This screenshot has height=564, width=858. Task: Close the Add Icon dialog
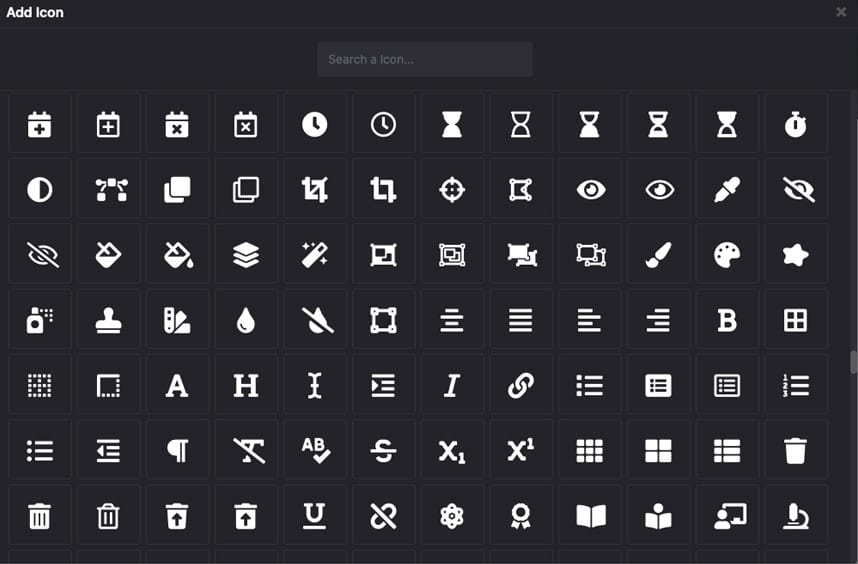pos(841,11)
